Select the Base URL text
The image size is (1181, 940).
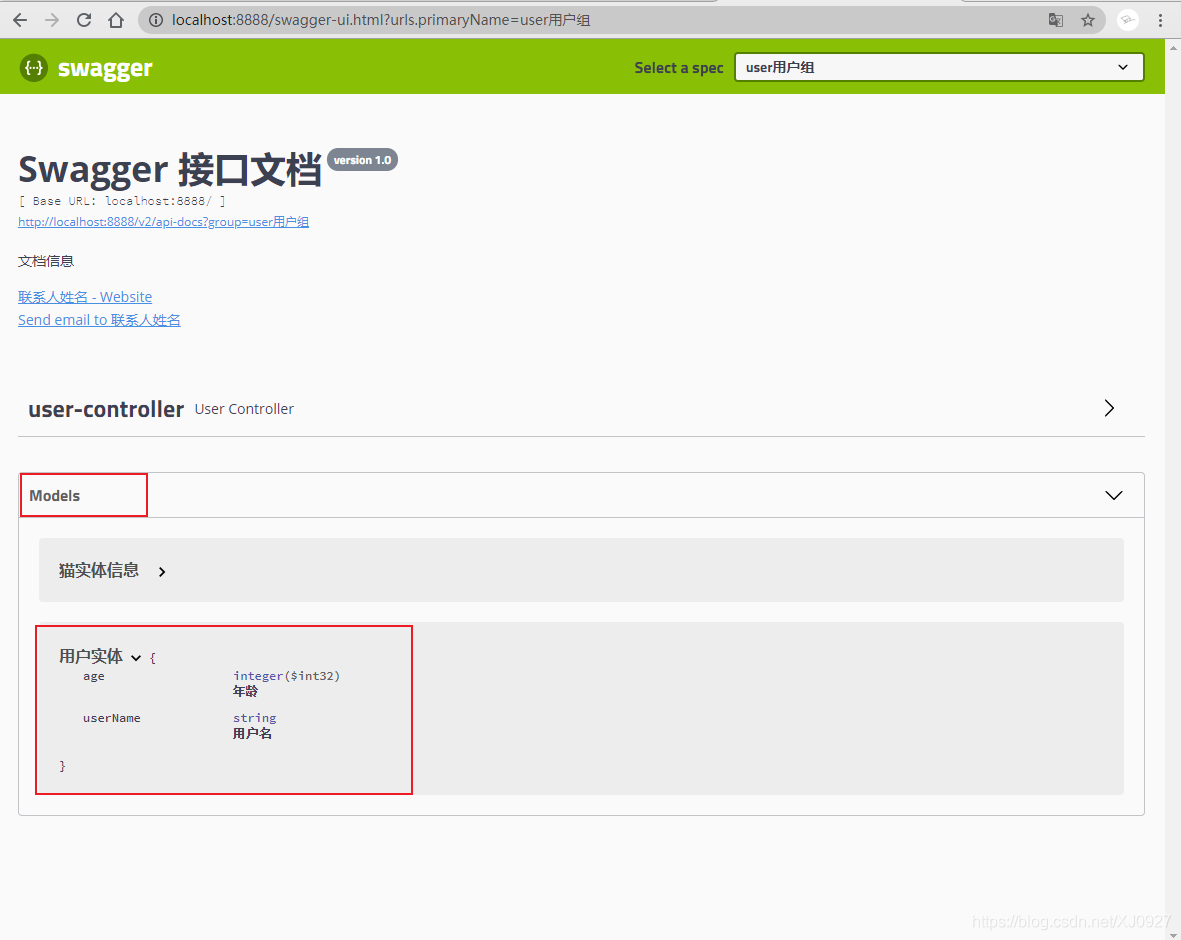(122, 201)
